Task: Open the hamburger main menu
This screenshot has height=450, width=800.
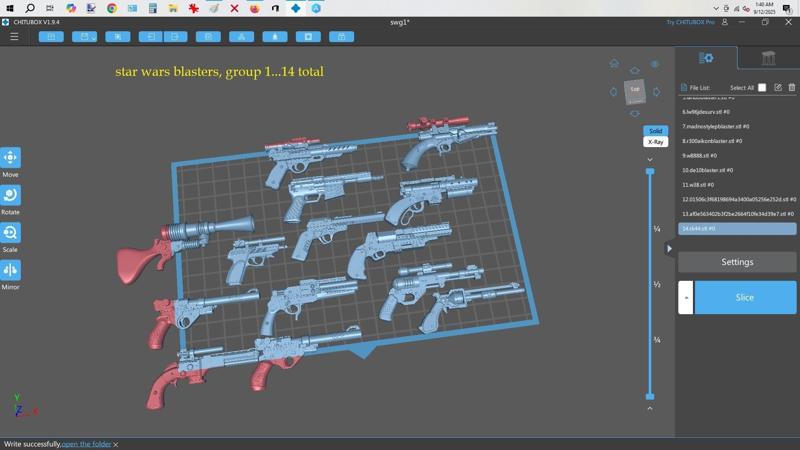Action: [x=14, y=37]
